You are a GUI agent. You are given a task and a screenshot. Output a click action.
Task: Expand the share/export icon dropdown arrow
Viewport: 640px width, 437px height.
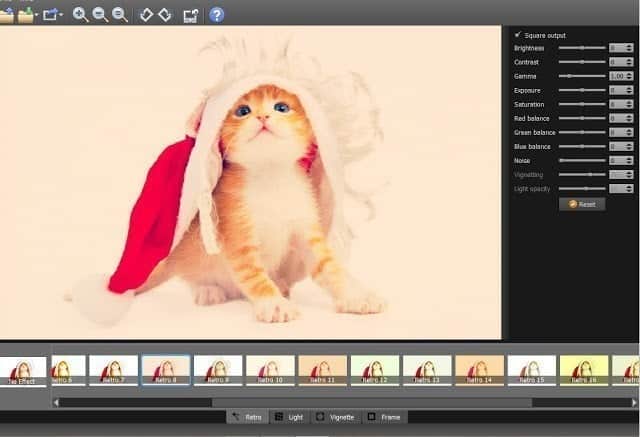(x=62, y=16)
